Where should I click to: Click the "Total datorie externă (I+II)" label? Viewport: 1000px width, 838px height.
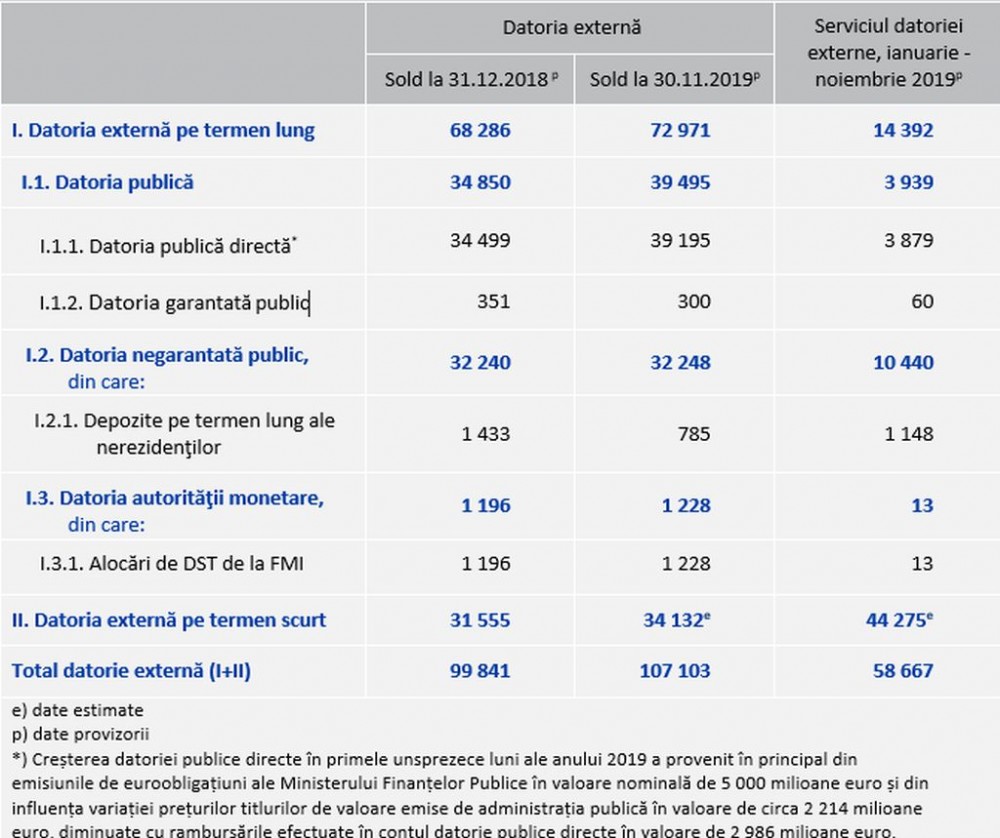tap(131, 670)
